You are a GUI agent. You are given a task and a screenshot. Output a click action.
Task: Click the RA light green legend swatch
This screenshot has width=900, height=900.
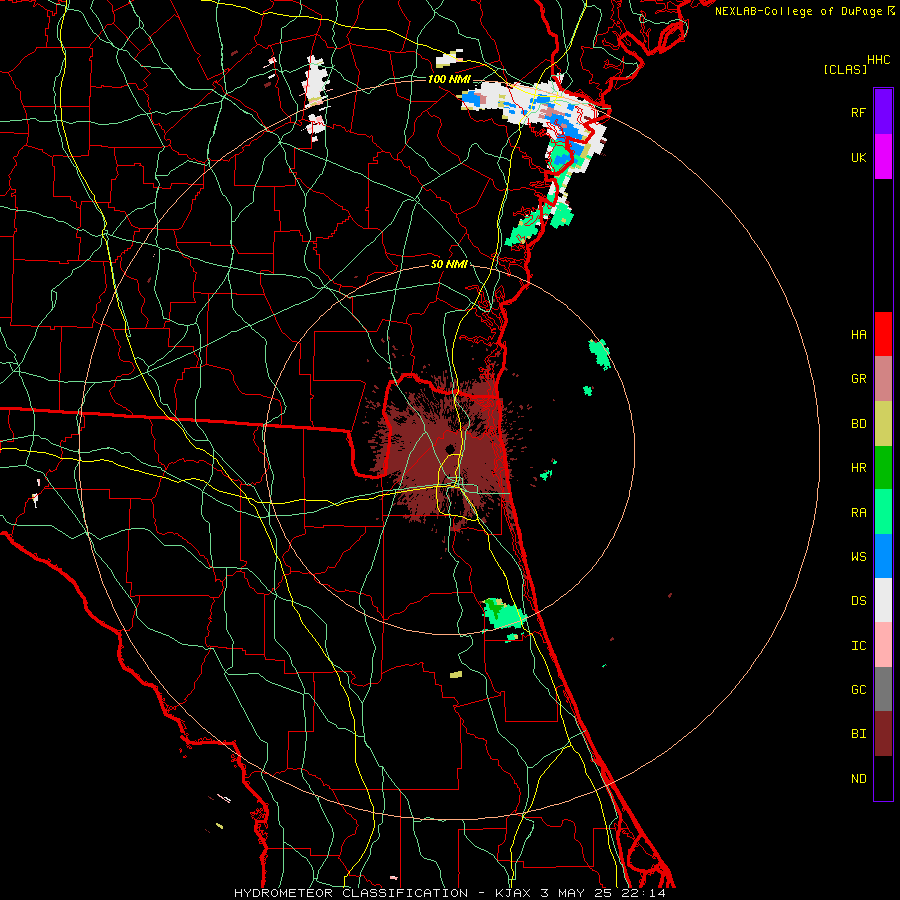(x=883, y=512)
